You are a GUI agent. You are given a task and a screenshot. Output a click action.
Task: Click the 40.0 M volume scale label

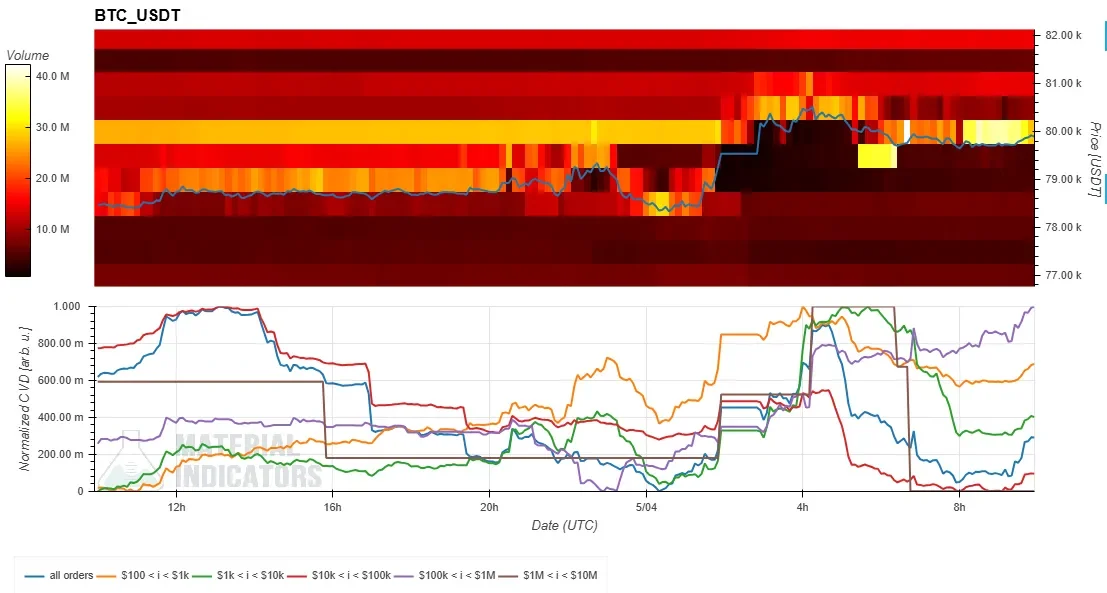tap(52, 76)
